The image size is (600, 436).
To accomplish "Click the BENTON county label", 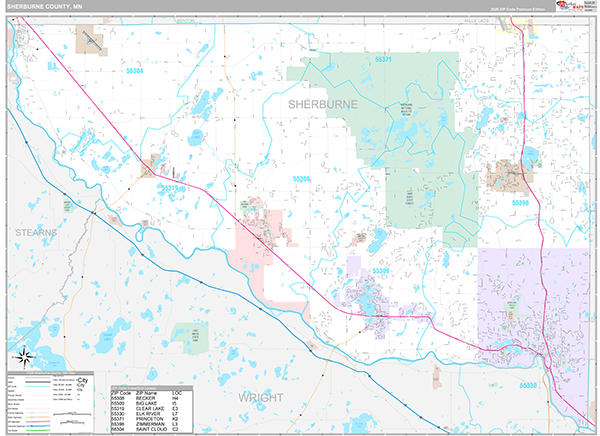I will (x=185, y=21).
